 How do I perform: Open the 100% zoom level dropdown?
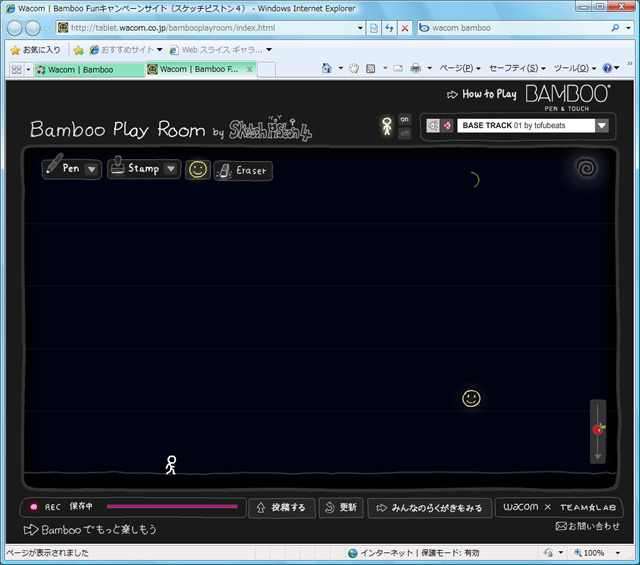tap(618, 553)
